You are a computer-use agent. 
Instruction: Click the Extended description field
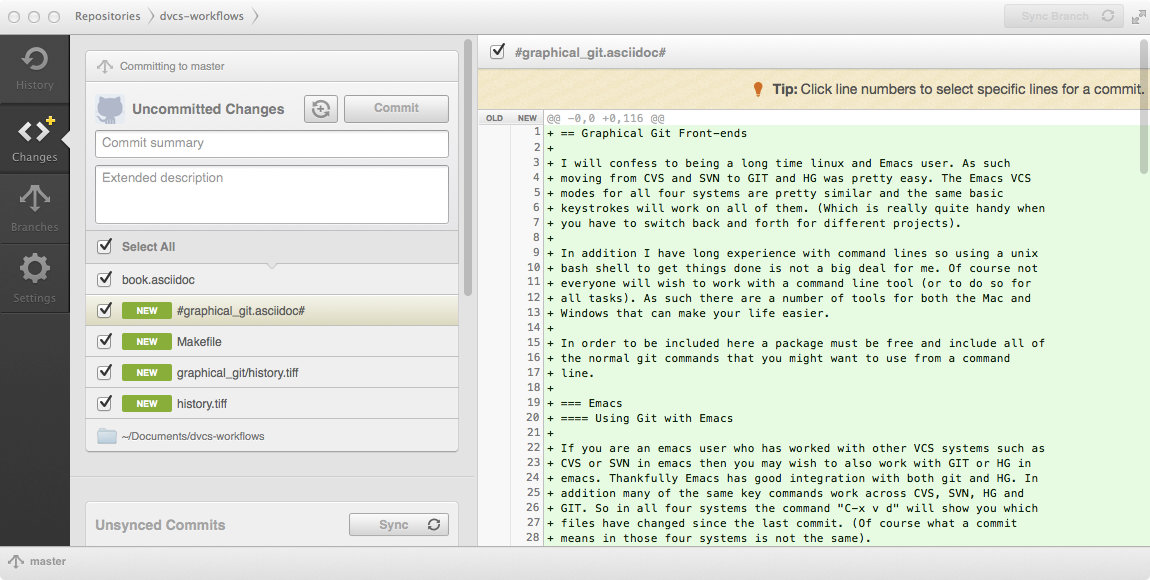coord(271,194)
